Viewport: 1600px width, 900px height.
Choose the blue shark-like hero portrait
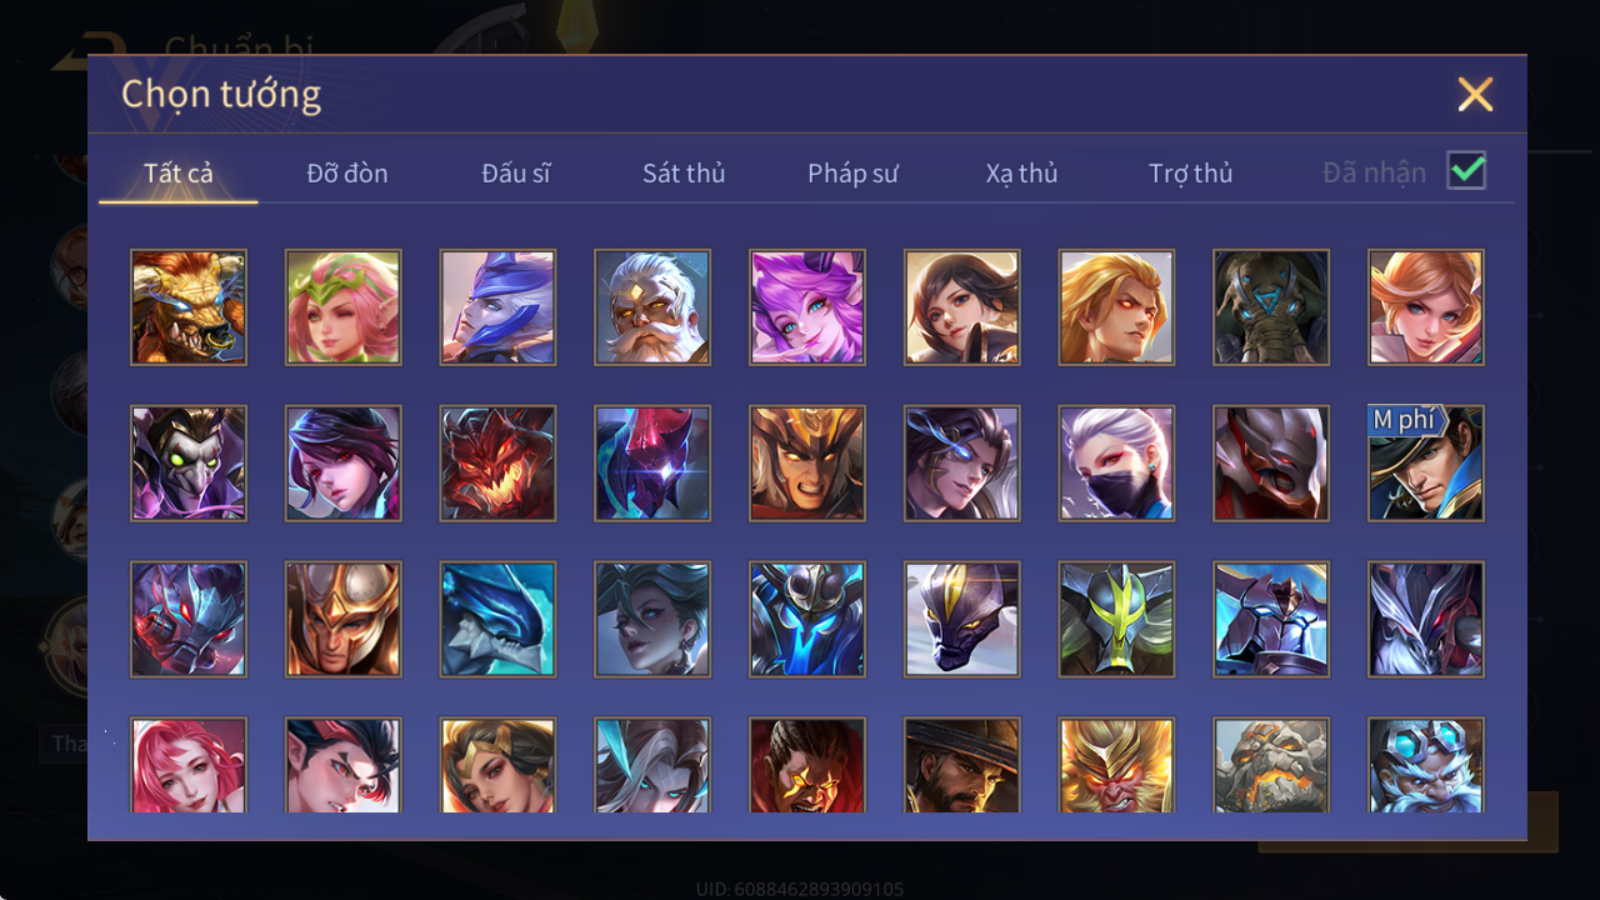(497, 619)
